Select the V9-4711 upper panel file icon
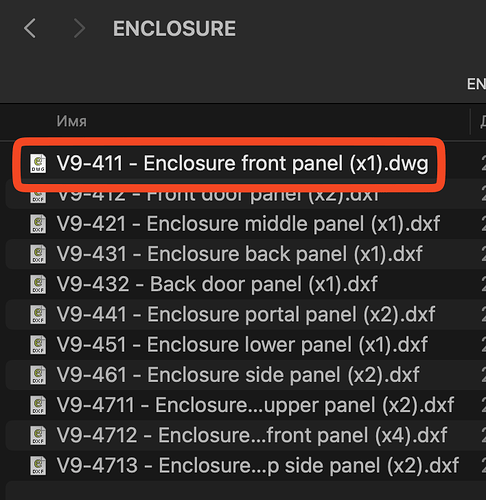 38,405
